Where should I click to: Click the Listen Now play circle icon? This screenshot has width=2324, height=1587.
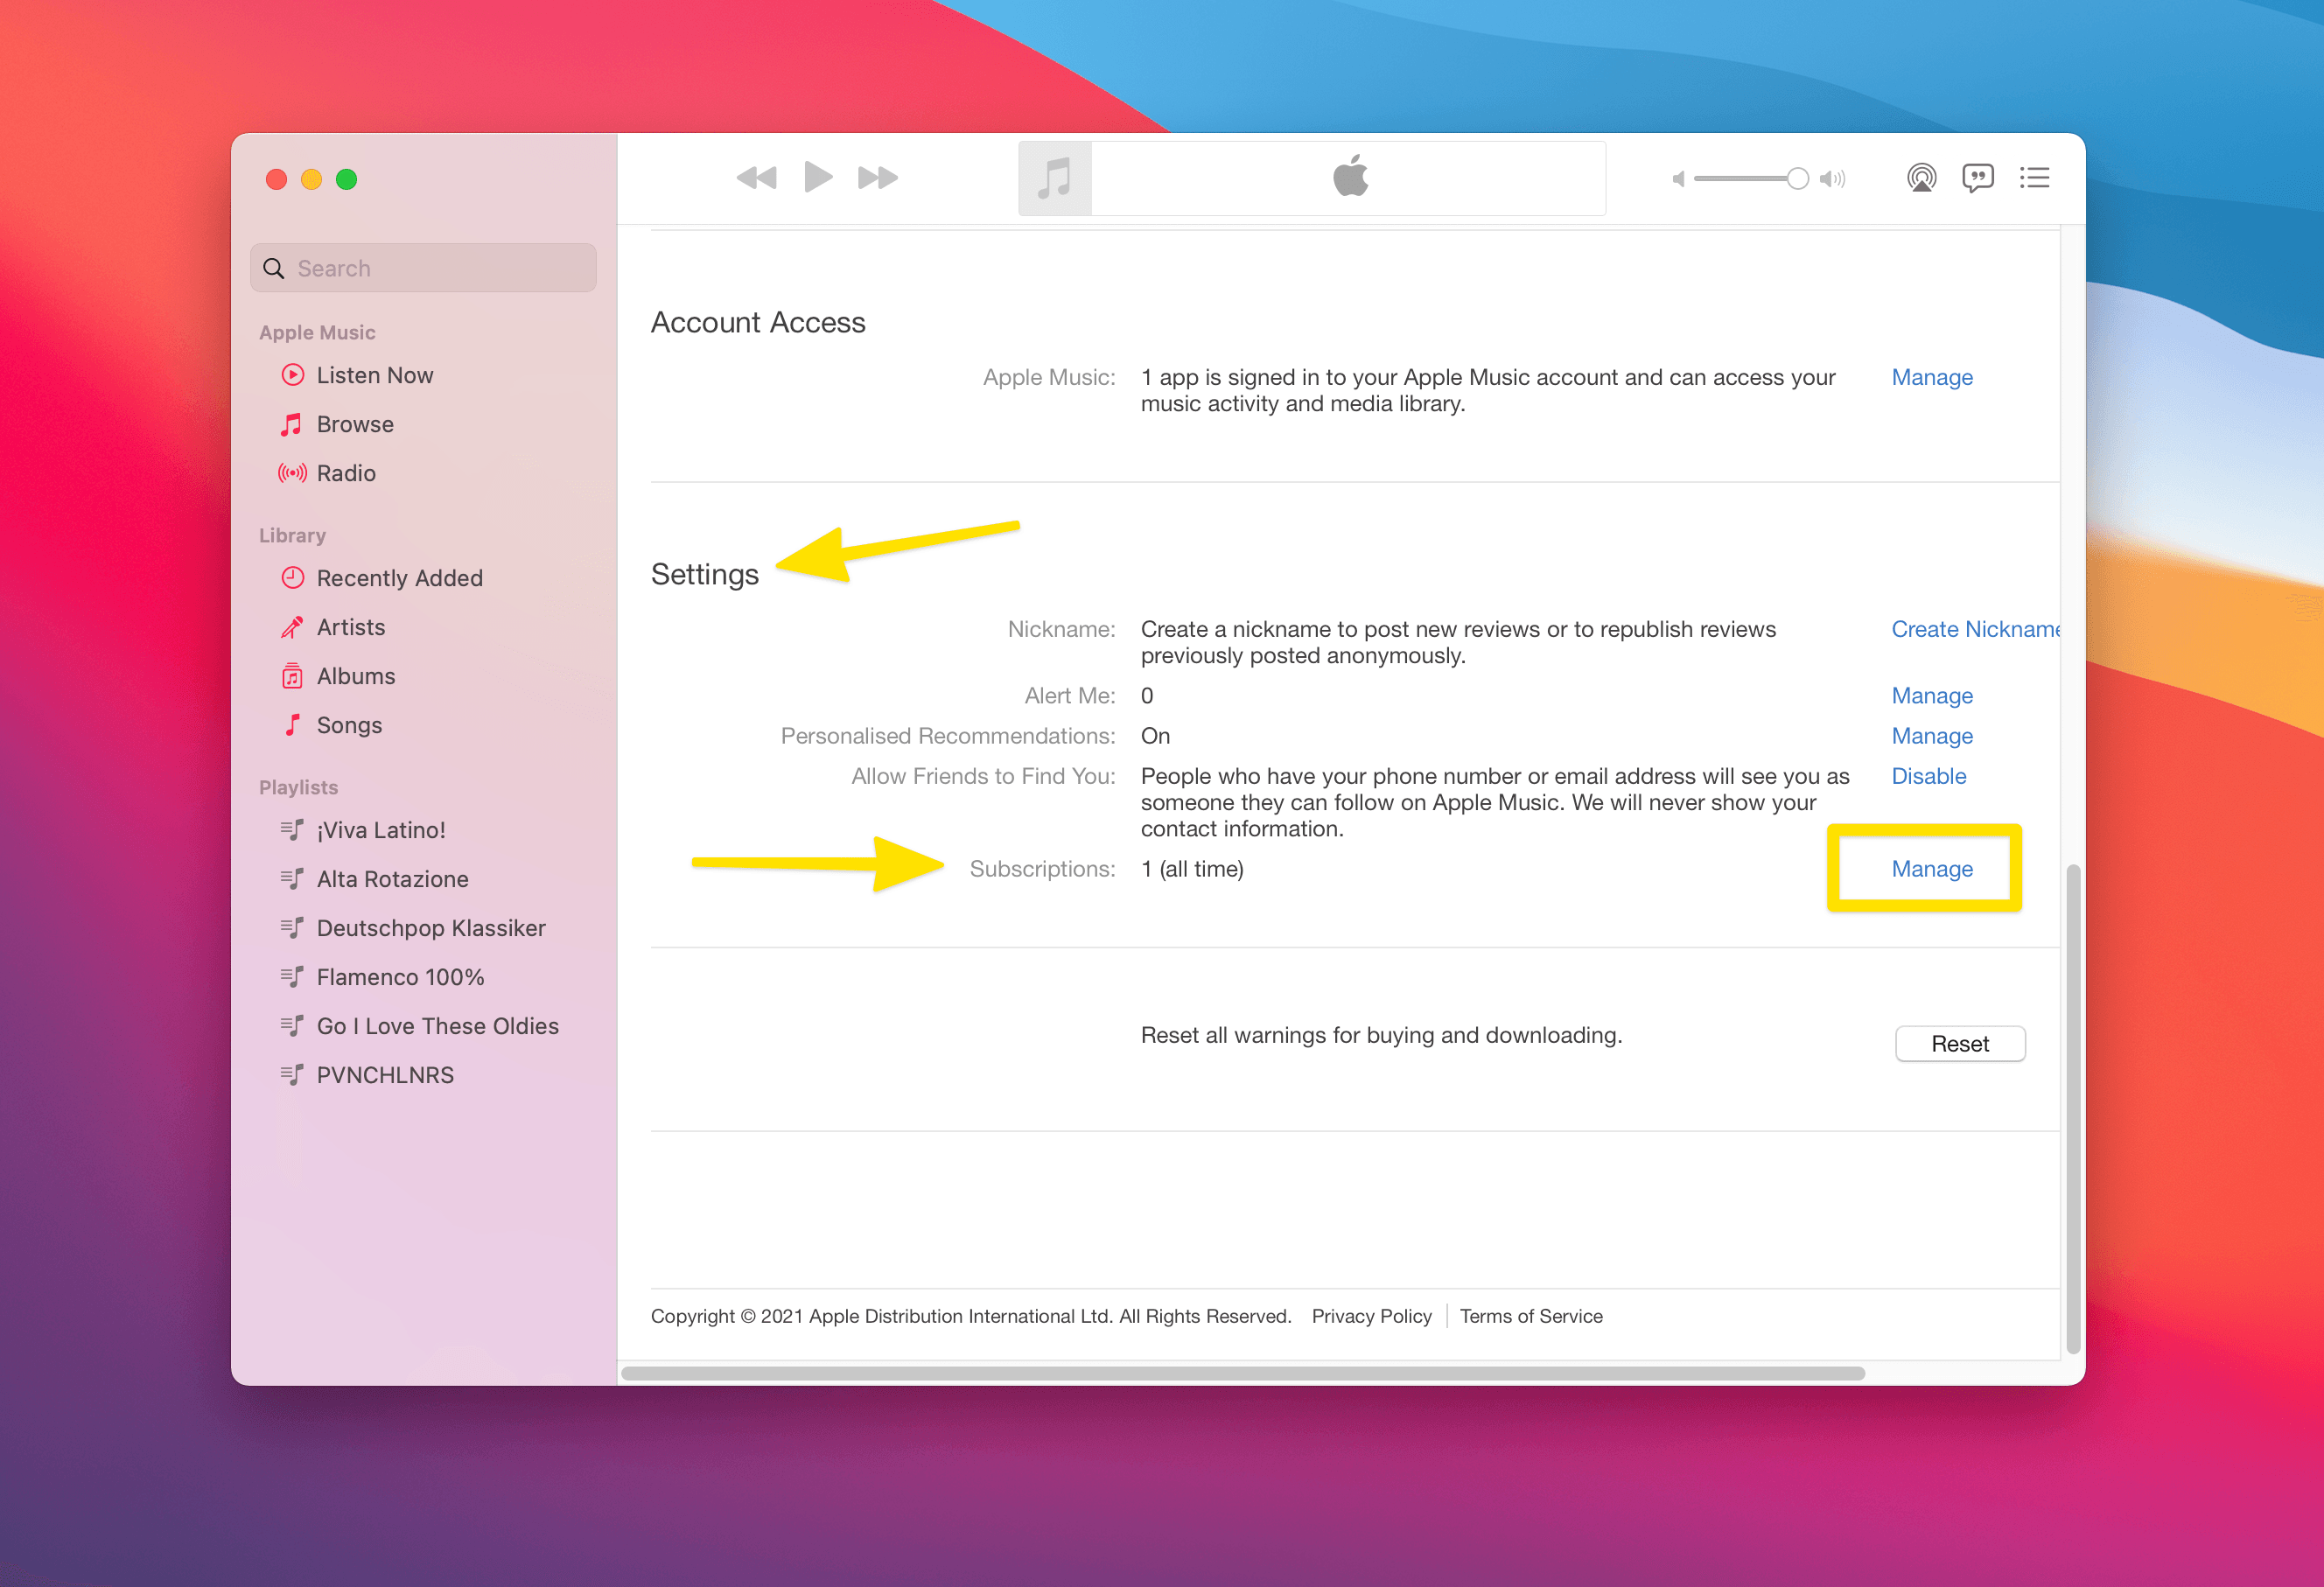pyautogui.click(x=292, y=375)
